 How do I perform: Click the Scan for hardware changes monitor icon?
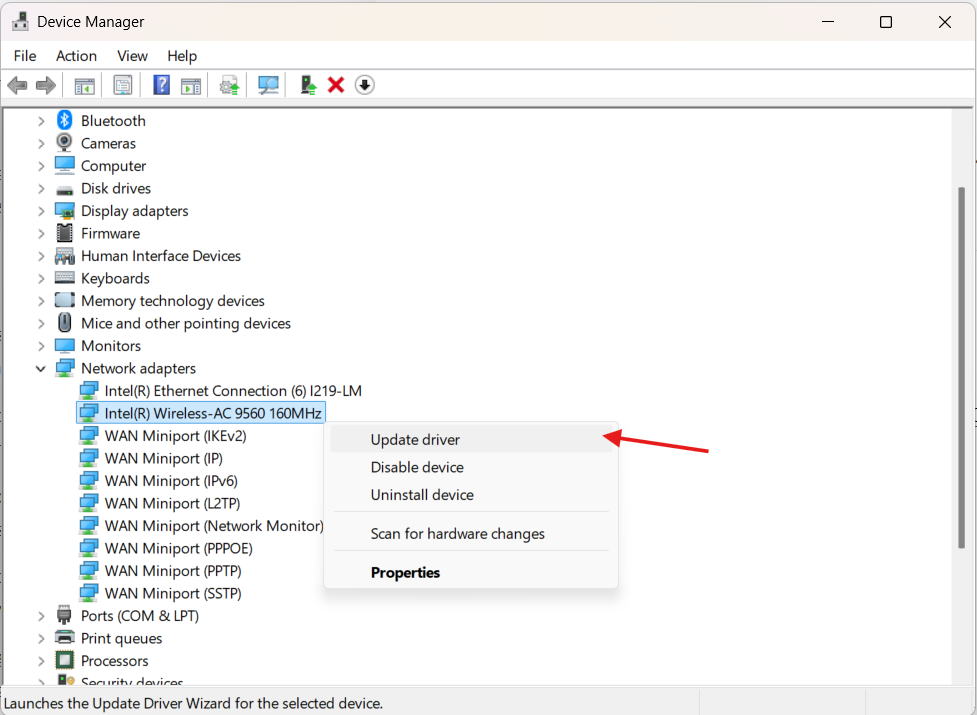click(269, 85)
